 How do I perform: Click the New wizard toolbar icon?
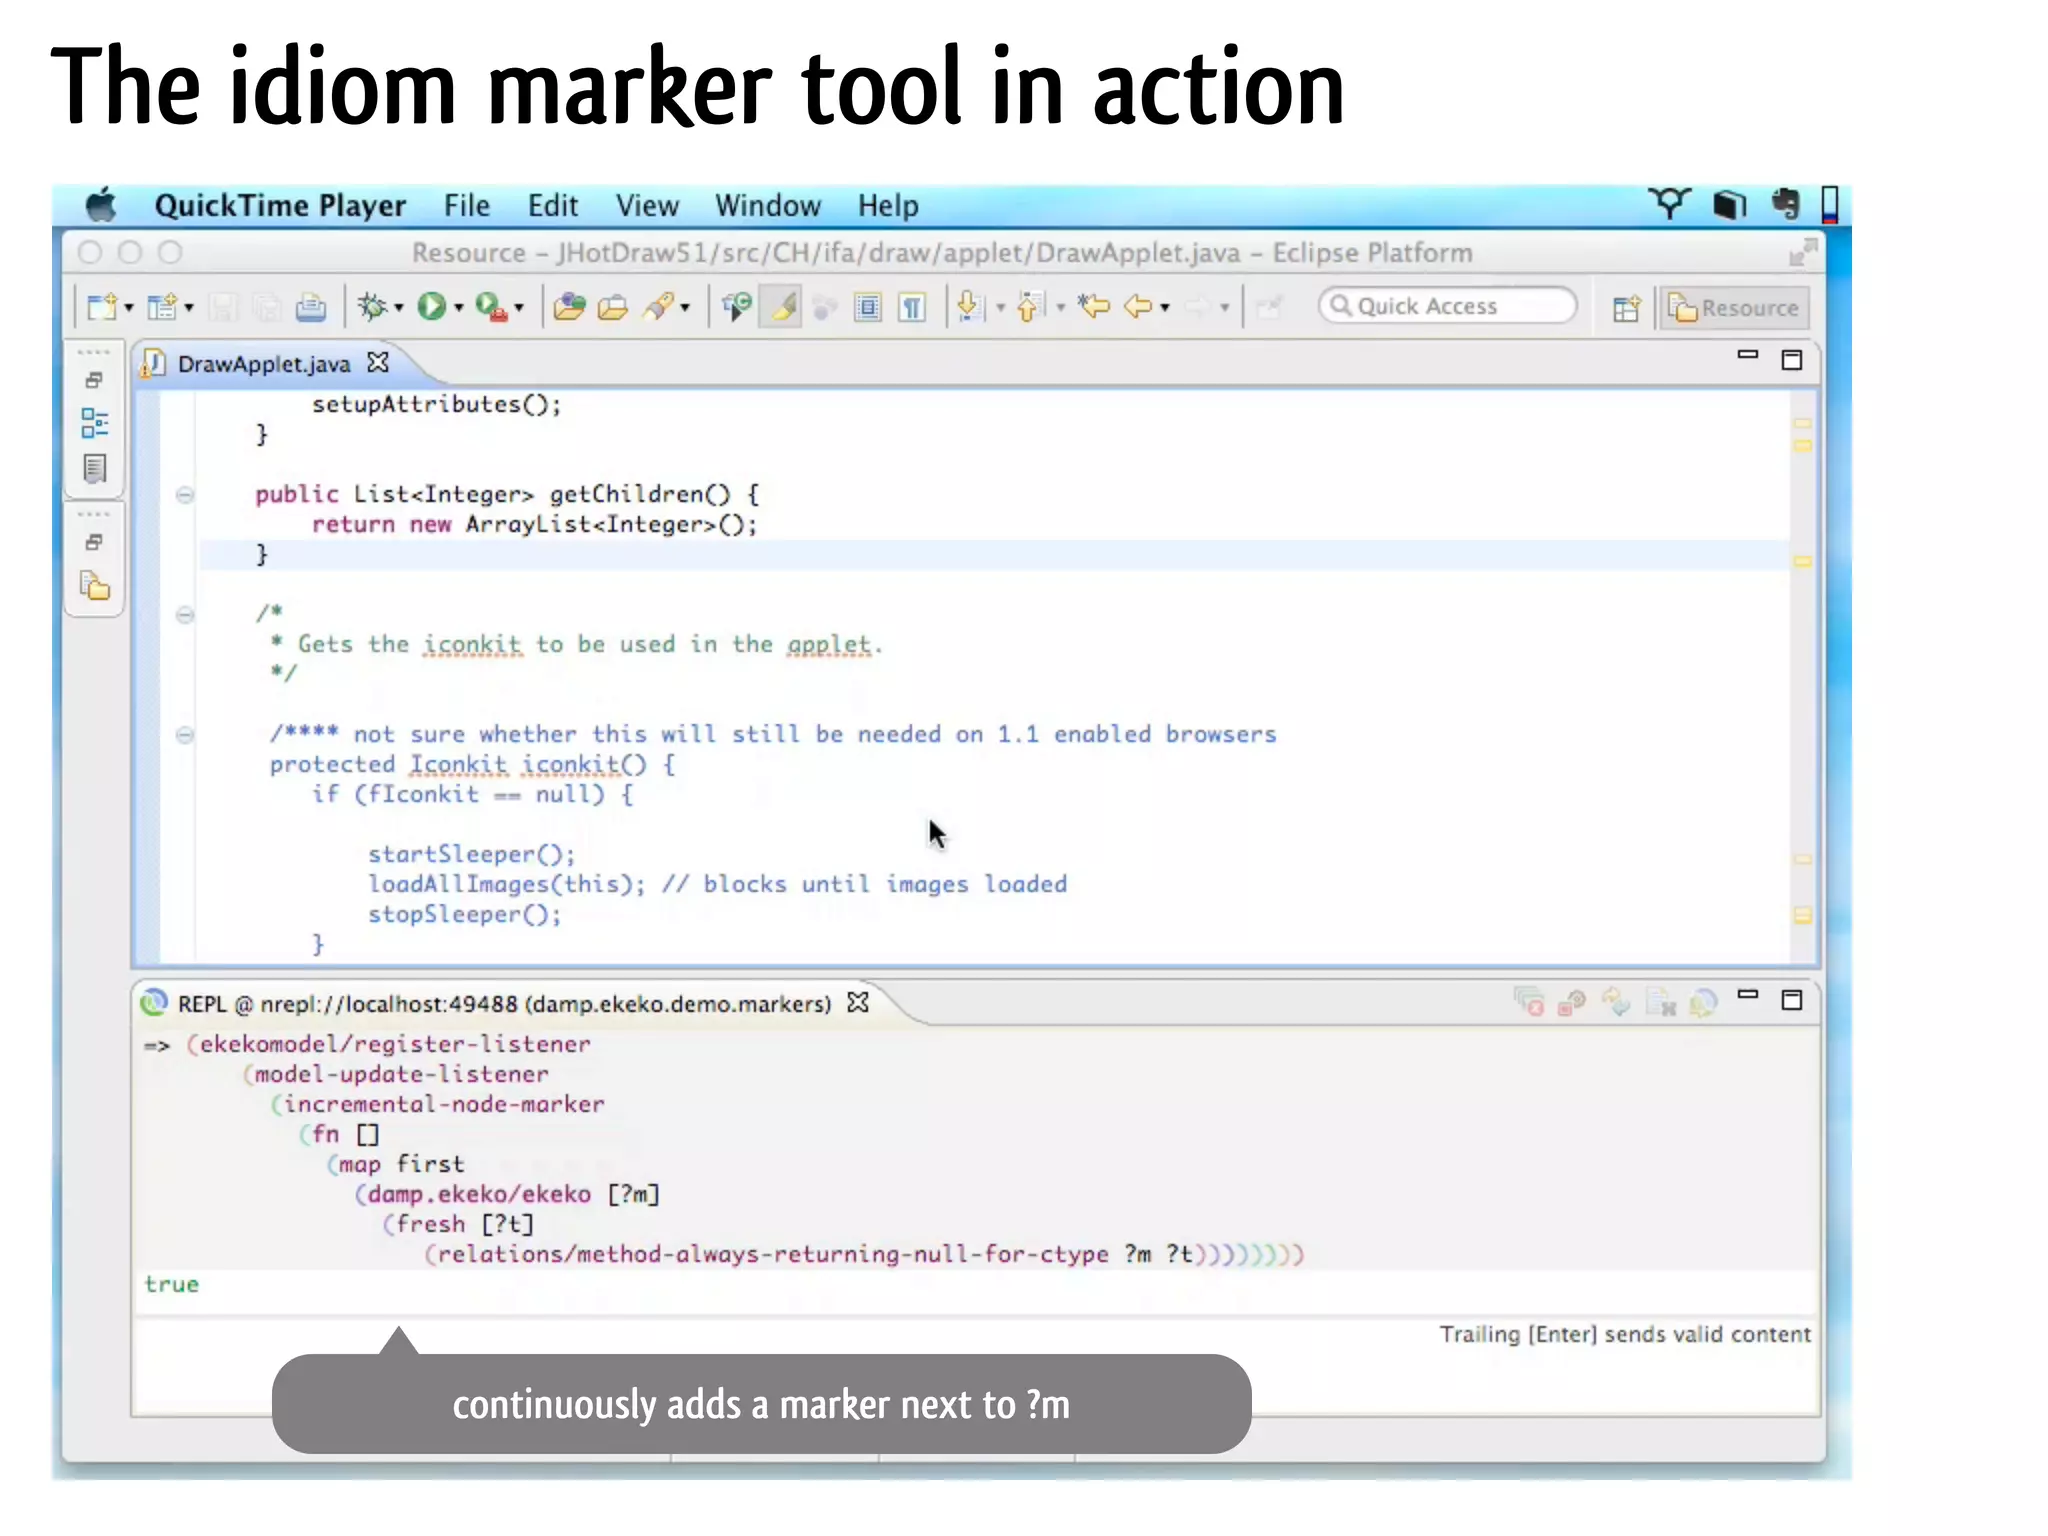(x=102, y=307)
